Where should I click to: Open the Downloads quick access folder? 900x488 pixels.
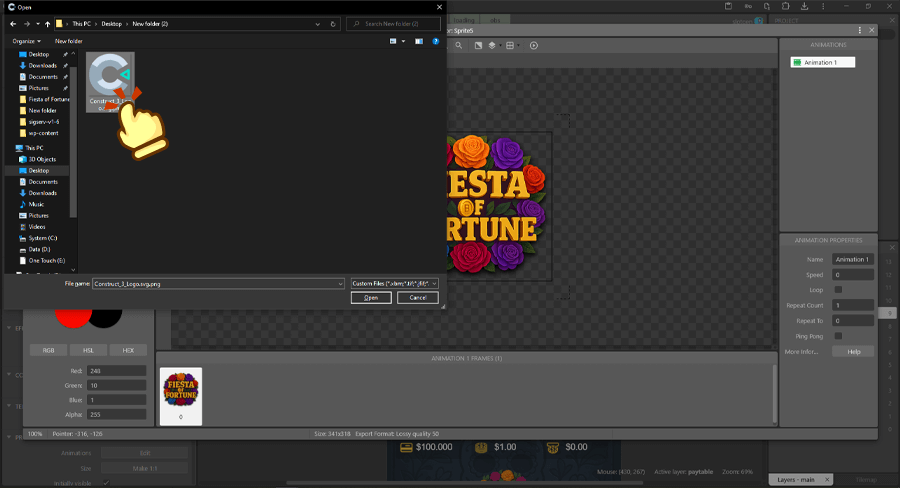click(42, 65)
